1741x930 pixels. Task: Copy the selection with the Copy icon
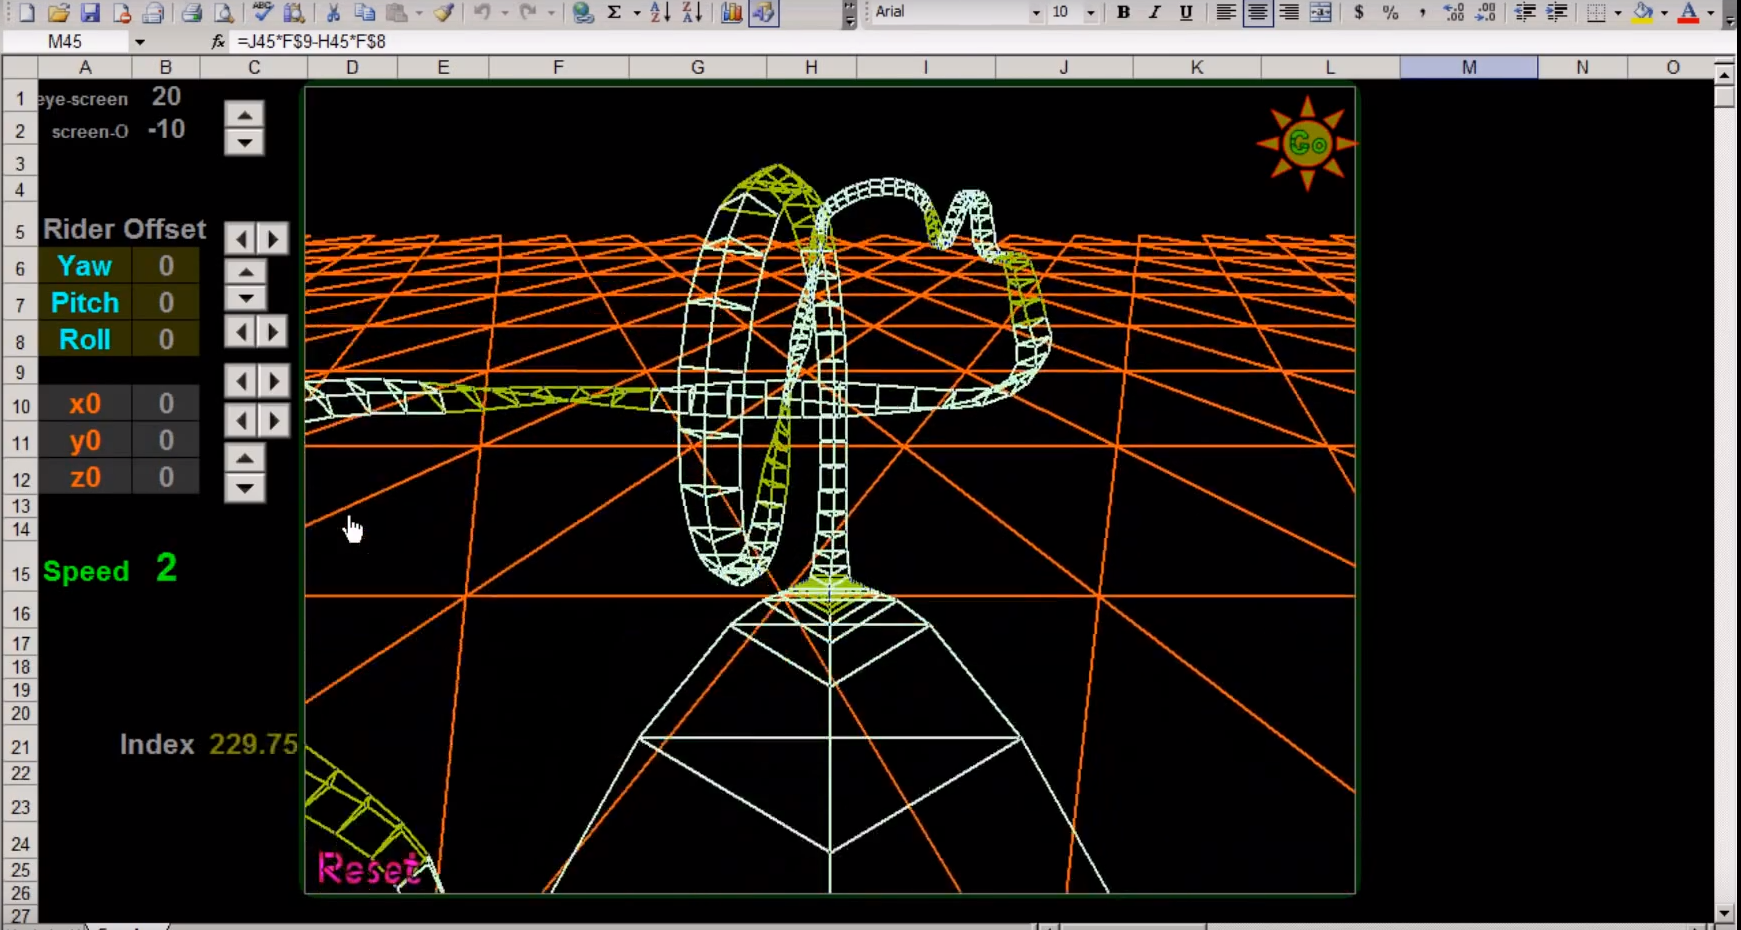point(365,13)
